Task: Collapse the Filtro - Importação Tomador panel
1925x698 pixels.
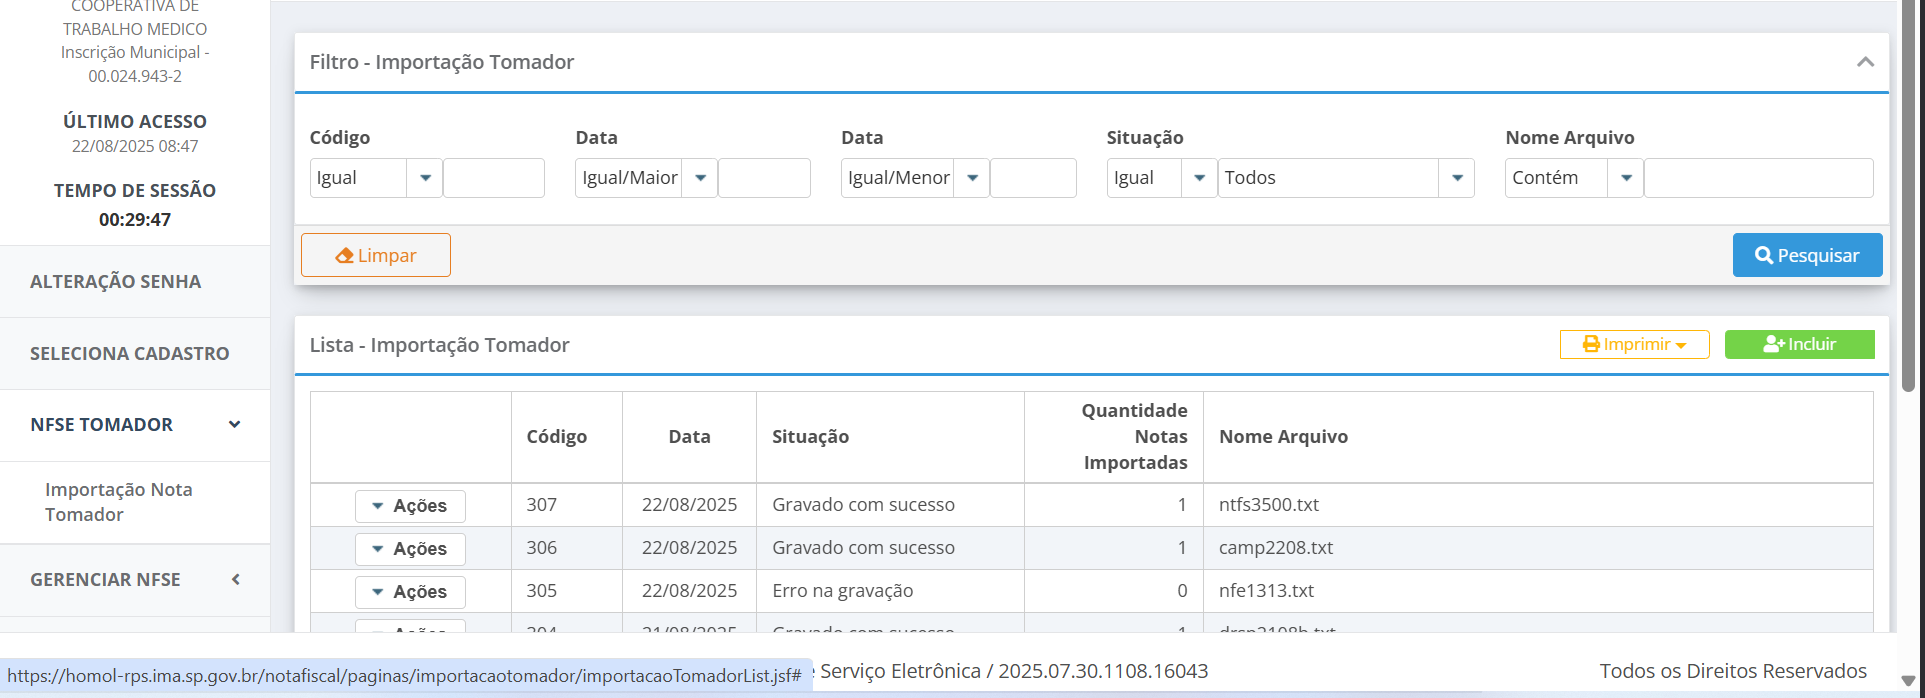Action: click(1865, 62)
